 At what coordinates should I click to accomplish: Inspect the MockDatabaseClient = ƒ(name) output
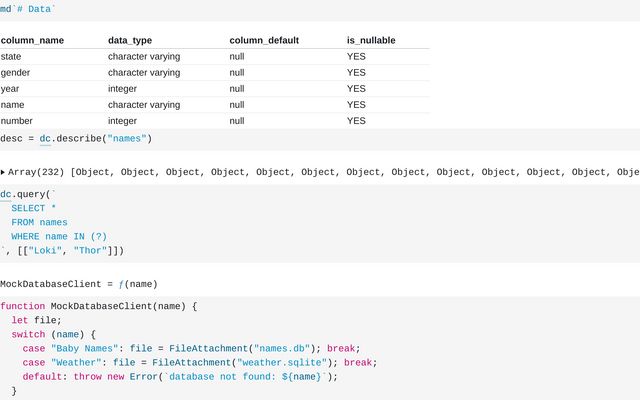pyautogui.click(x=78, y=284)
